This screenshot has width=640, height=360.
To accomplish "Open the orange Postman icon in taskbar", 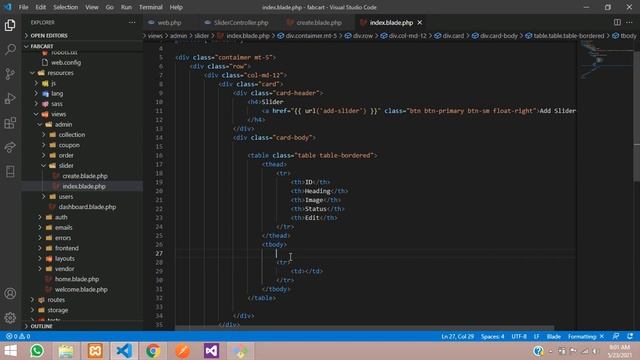I will [182, 351].
